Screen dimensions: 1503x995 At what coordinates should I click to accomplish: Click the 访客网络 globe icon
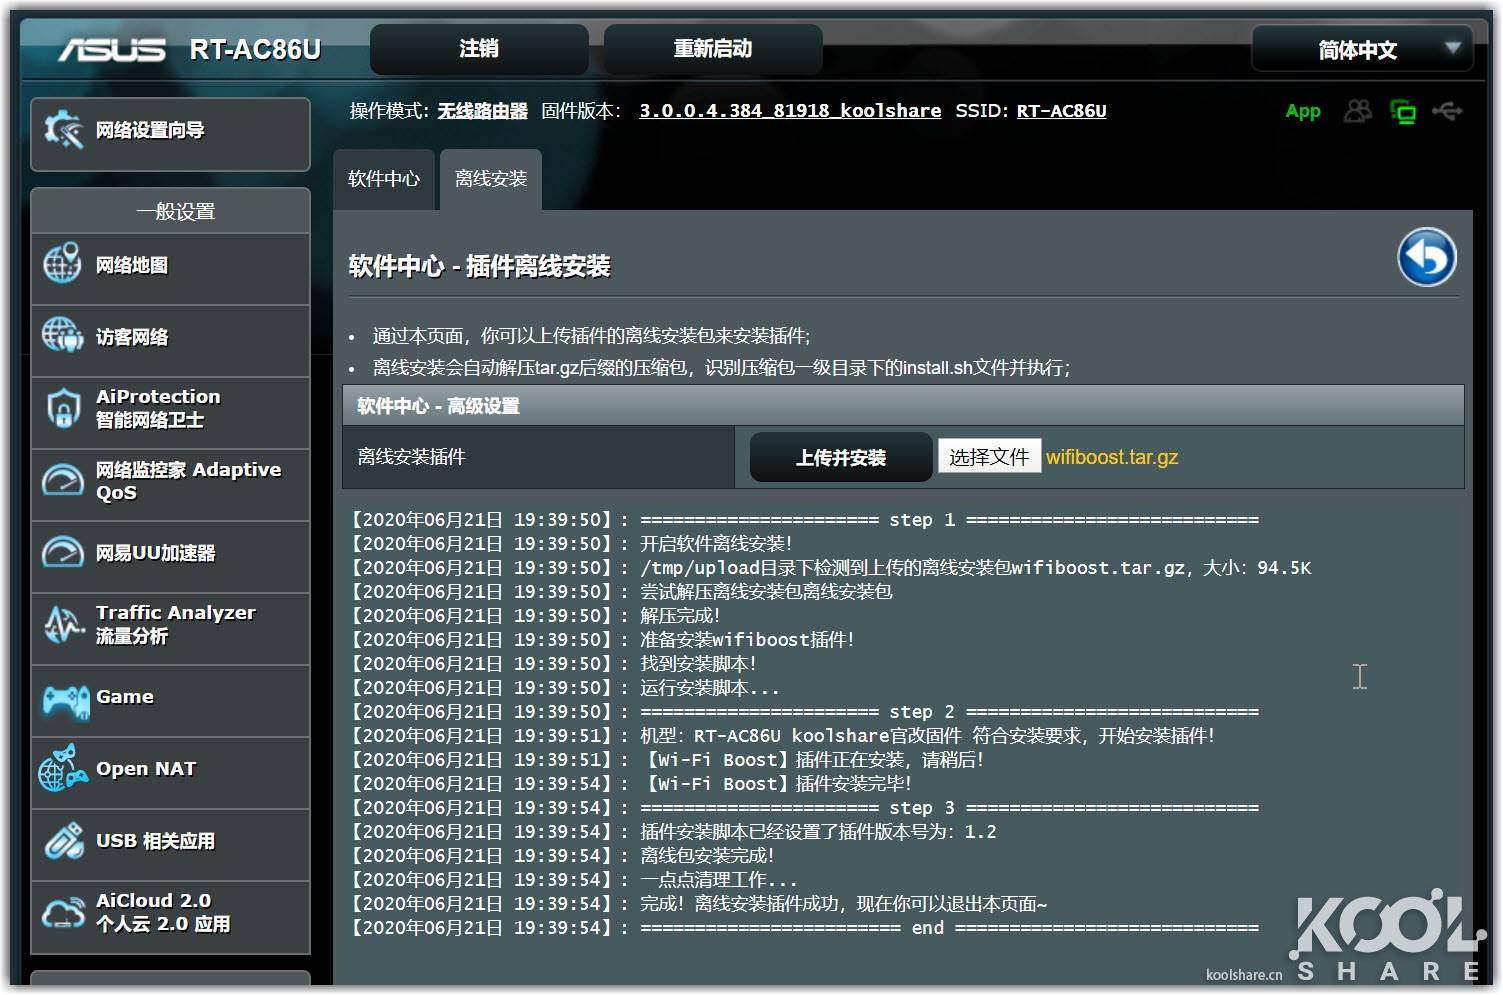62,336
